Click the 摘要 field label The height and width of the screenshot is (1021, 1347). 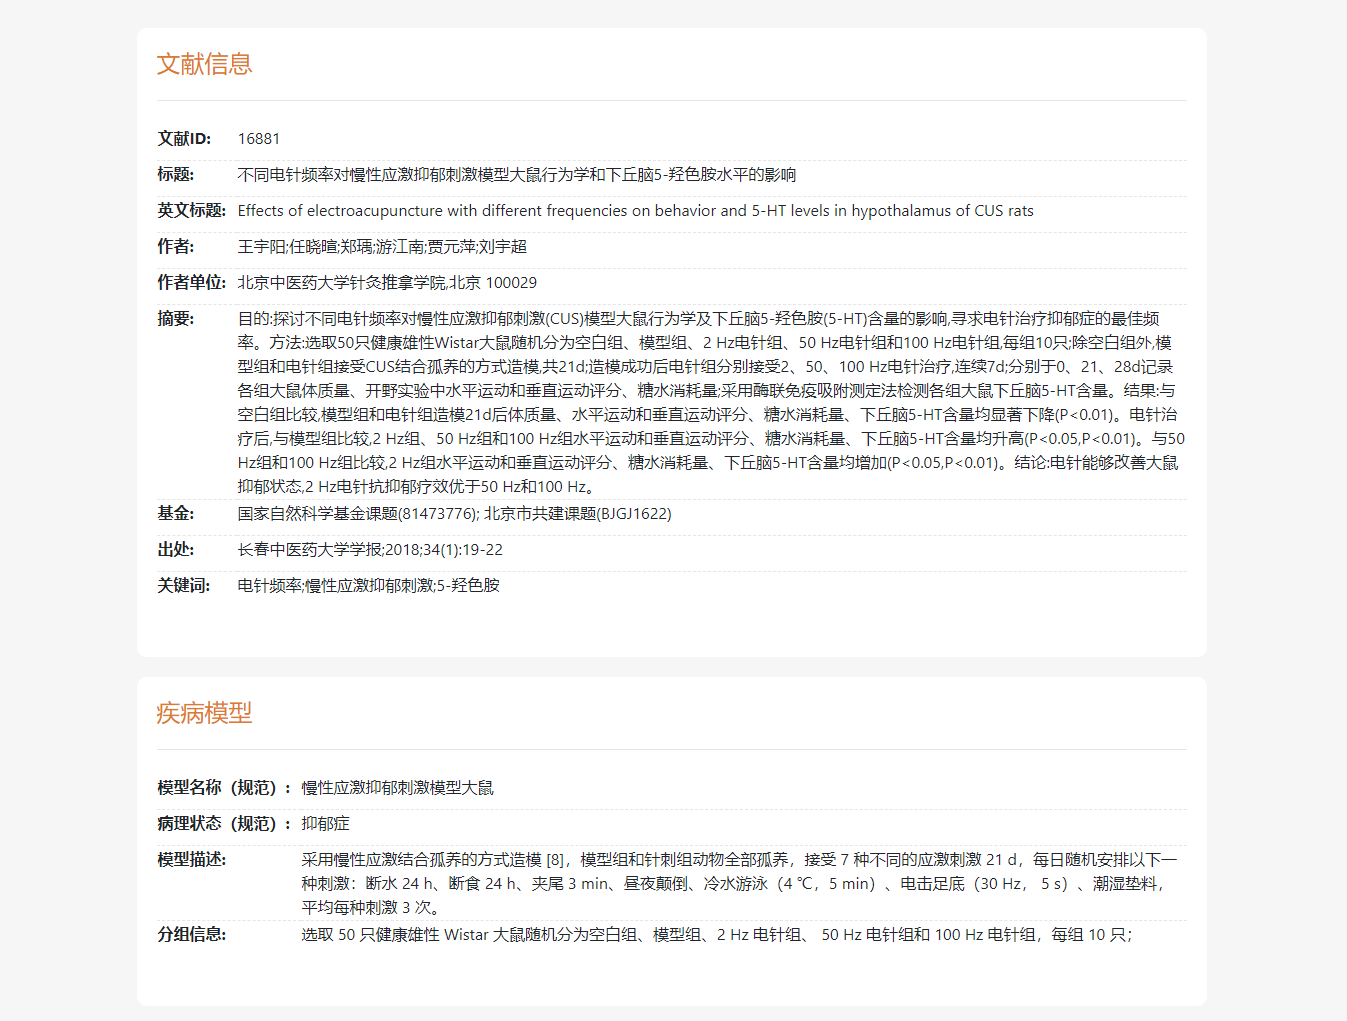(176, 319)
